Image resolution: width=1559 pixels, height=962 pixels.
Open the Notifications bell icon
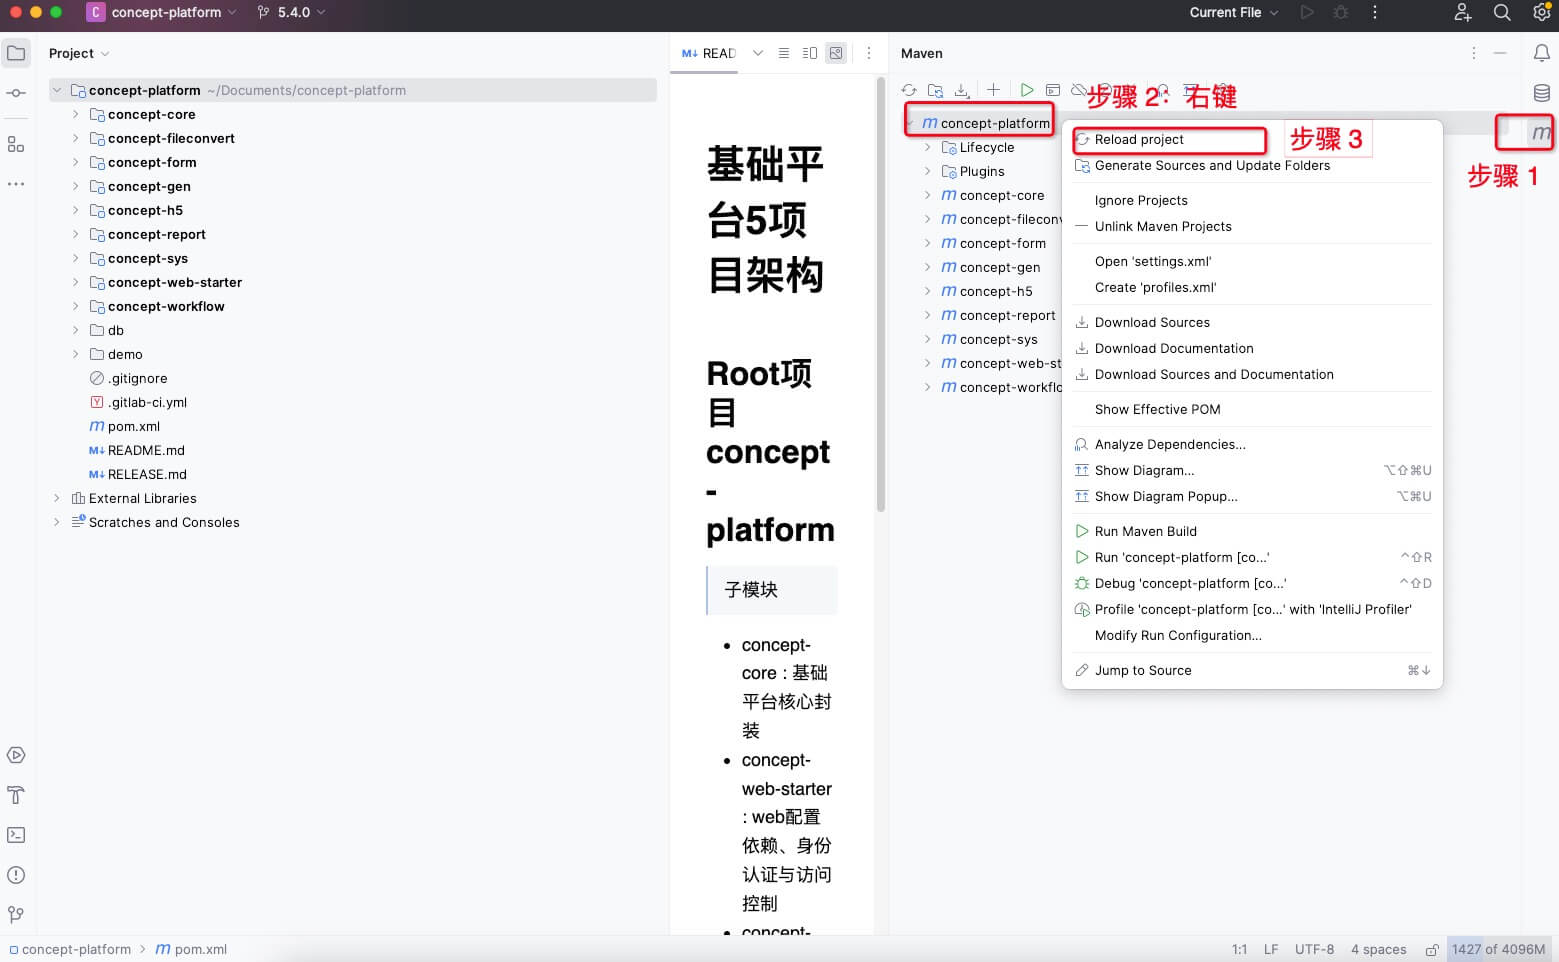pyautogui.click(x=1541, y=53)
